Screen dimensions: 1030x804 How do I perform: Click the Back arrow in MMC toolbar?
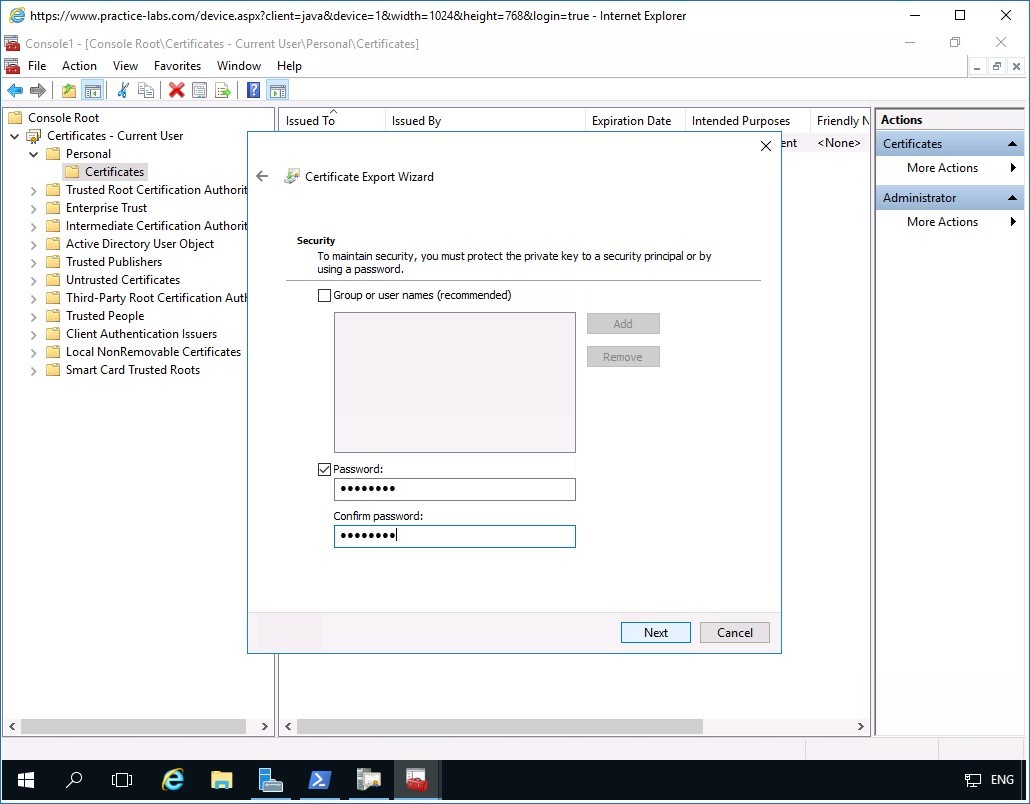click(x=14, y=91)
